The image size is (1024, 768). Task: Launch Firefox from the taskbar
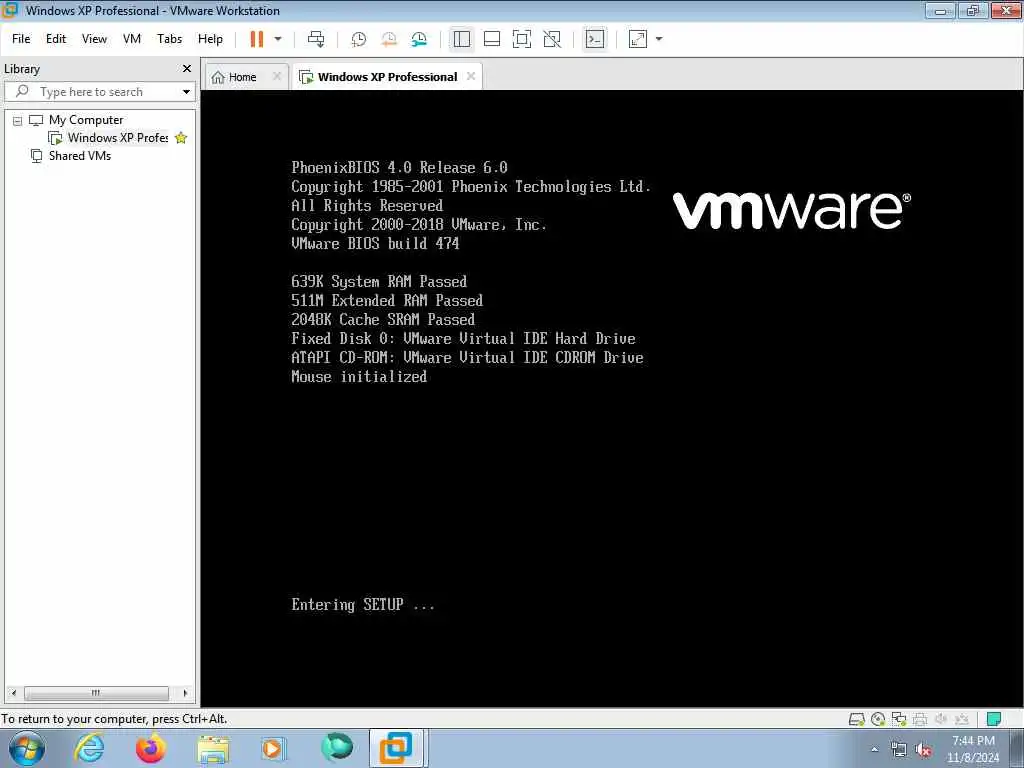pyautogui.click(x=151, y=748)
